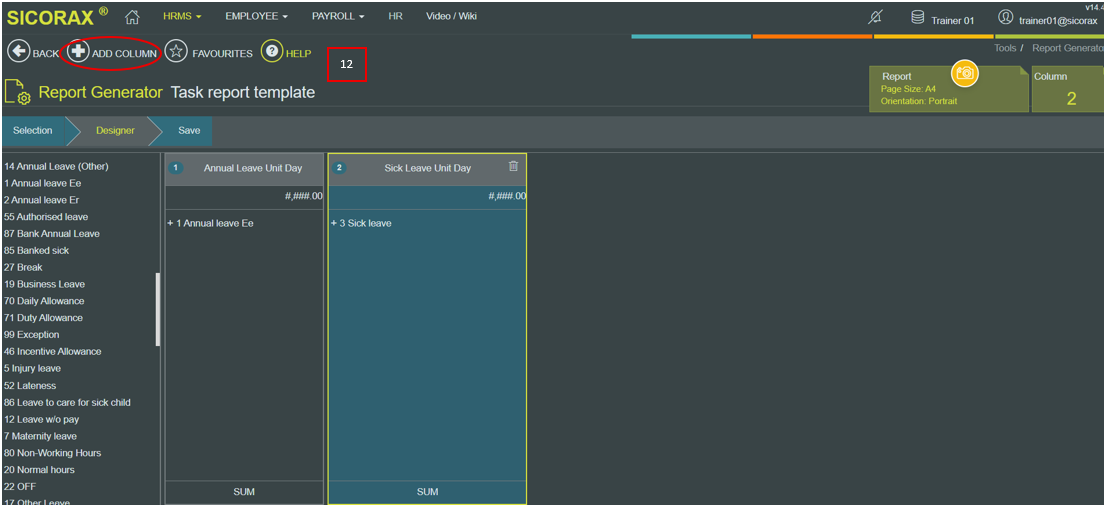
Task: Select '+ 1 Annual leave Ee' in column 1
Action: click(x=210, y=223)
